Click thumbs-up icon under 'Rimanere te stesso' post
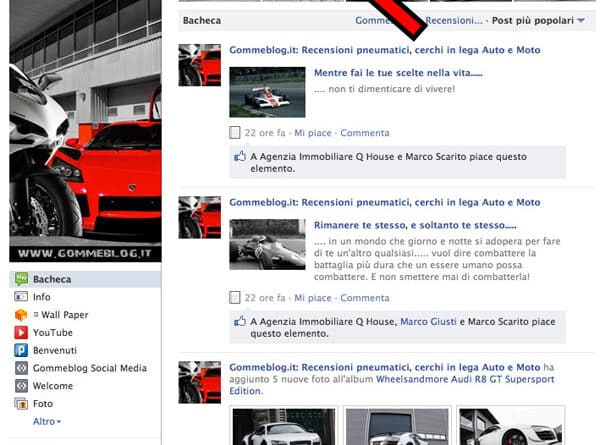Screen dimensions: 600x445 click(x=240, y=321)
